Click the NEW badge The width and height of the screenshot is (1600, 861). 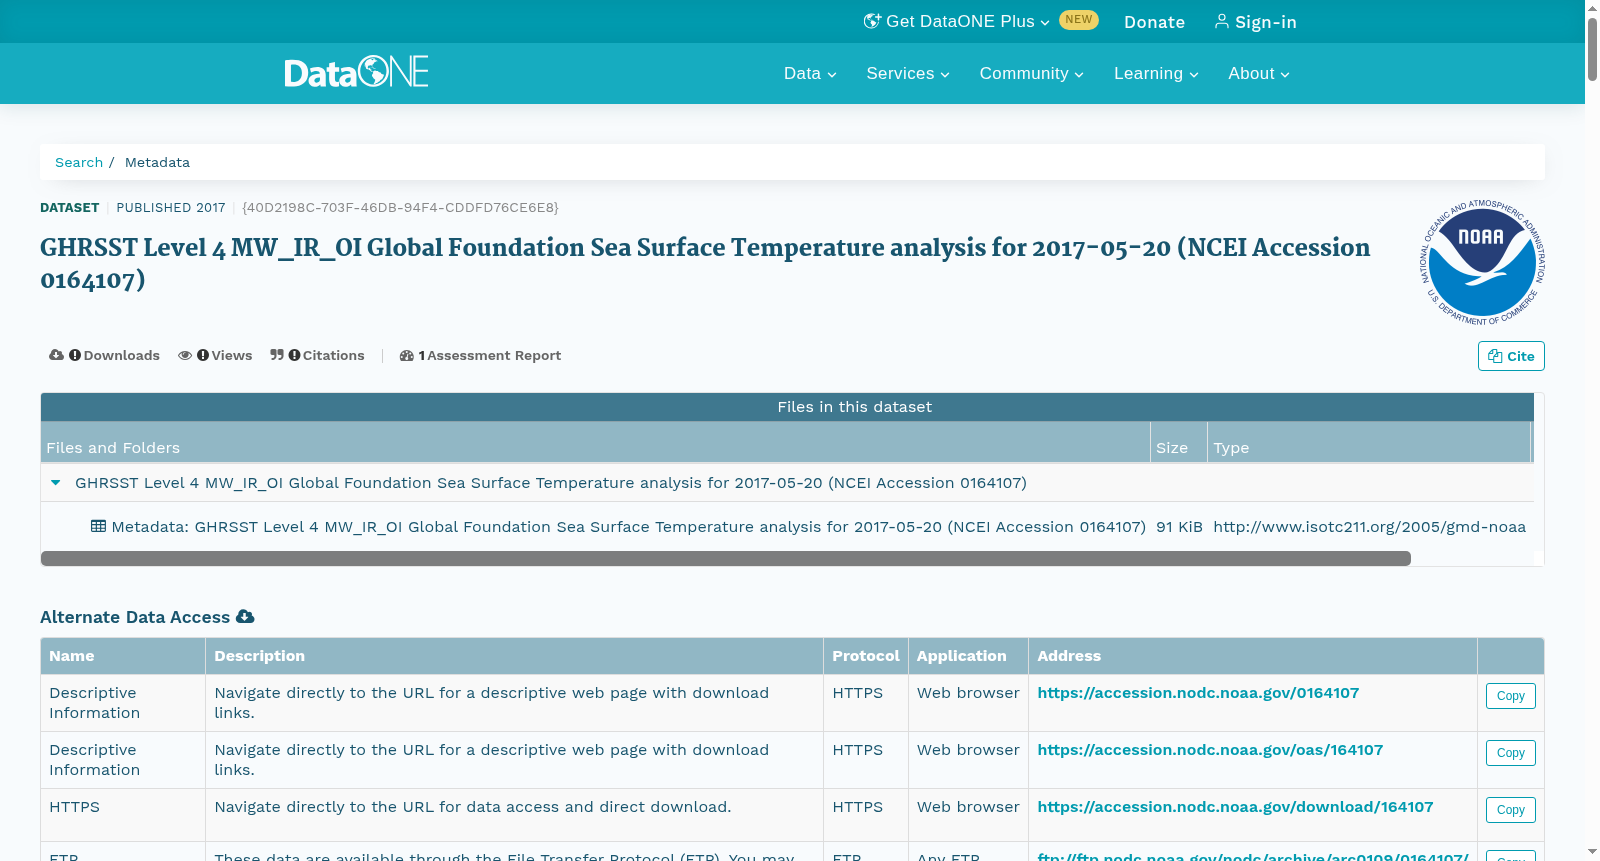coord(1079,20)
